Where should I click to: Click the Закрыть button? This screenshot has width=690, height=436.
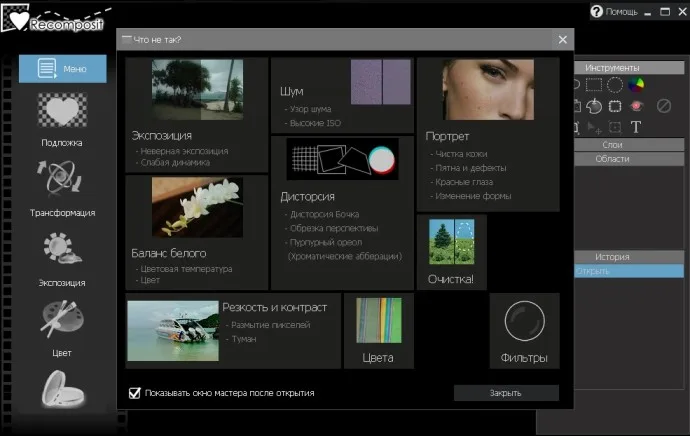pyautogui.click(x=506, y=393)
